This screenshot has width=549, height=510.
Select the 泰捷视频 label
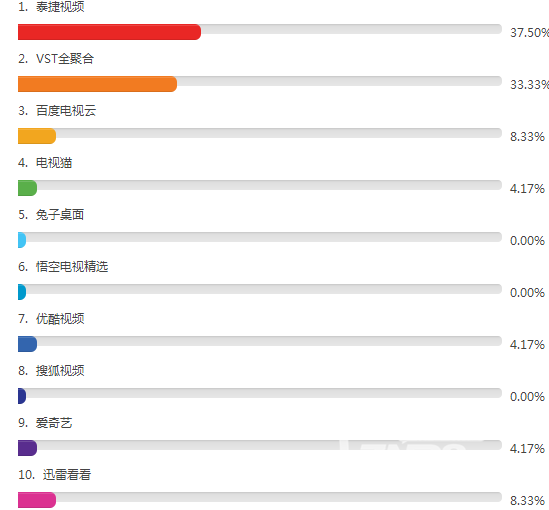click(60, 7)
